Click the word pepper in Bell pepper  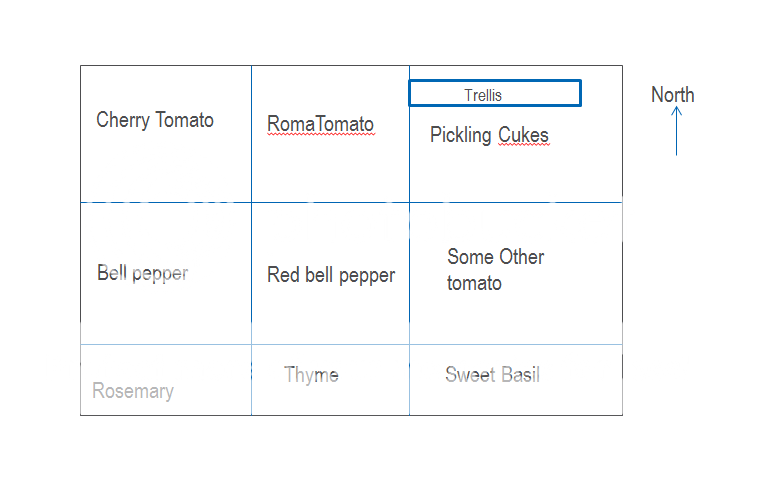point(160,274)
